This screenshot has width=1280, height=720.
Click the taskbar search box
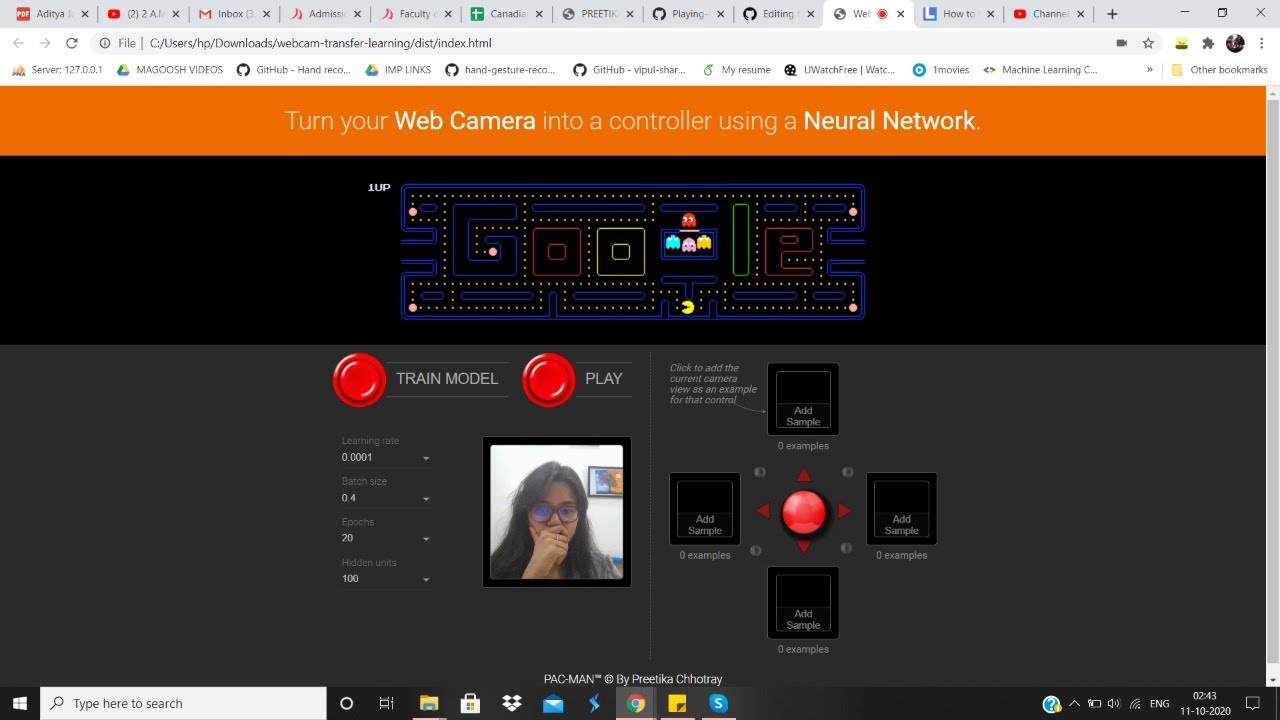183,703
